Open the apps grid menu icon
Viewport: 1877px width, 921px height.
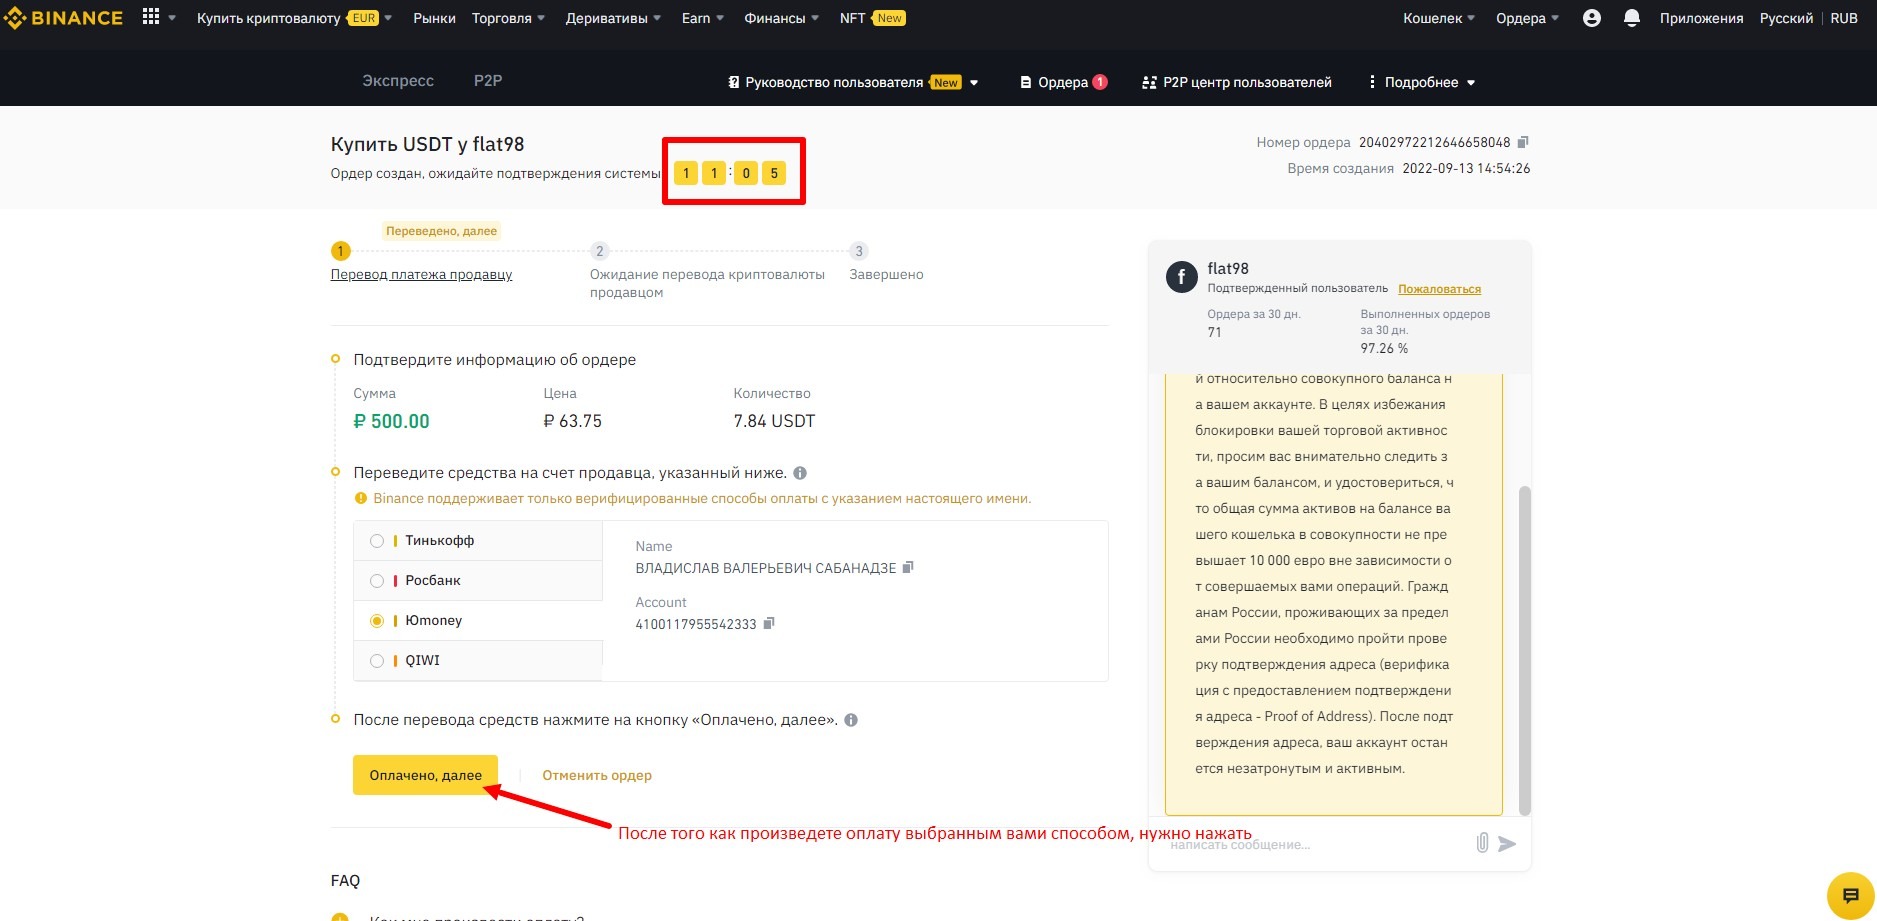(151, 17)
